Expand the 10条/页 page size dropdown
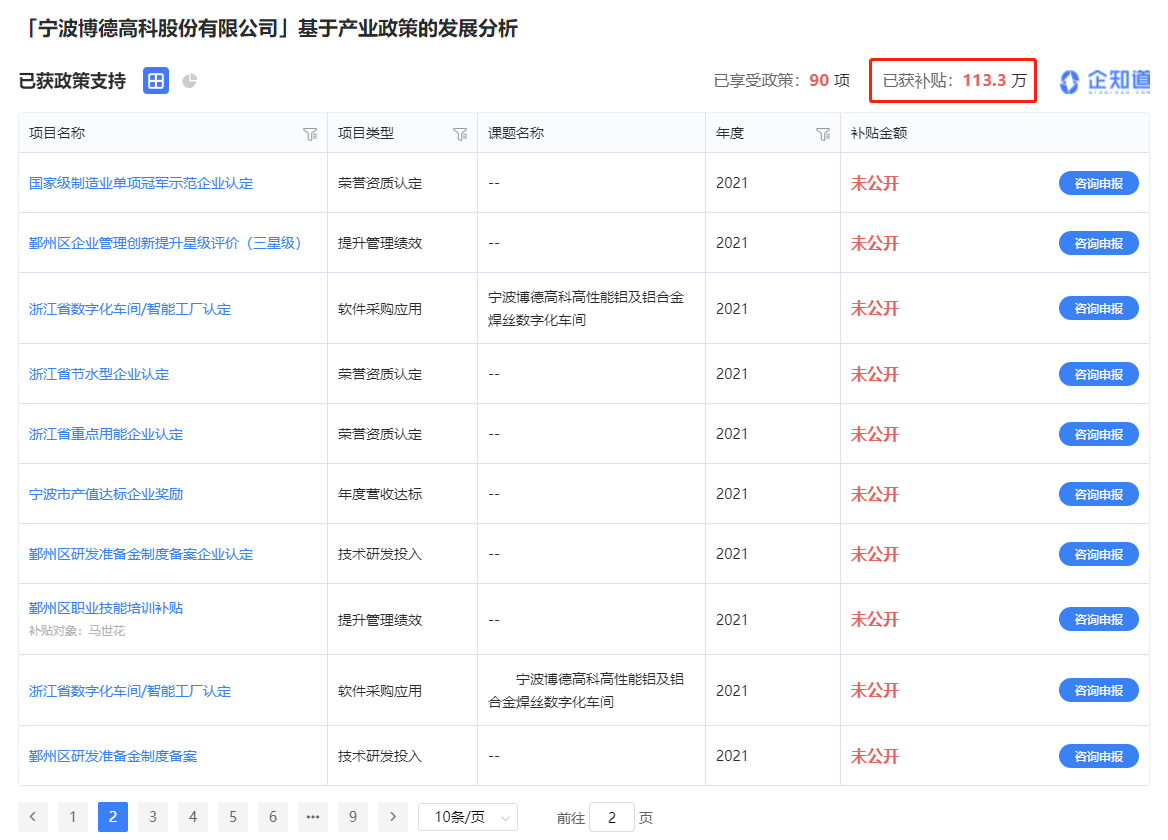Image resolution: width=1168 pixels, height=840 pixels. click(468, 817)
